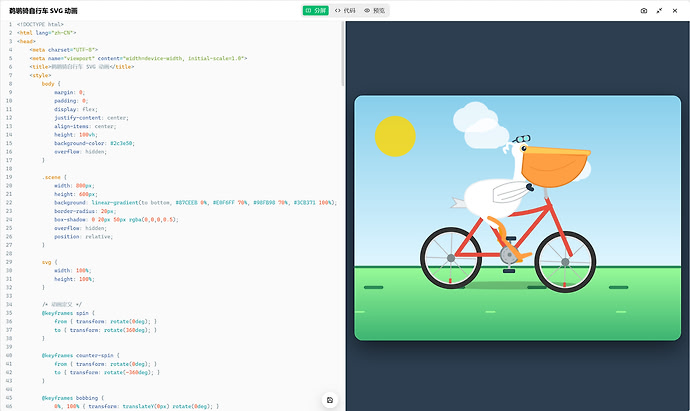Click the code editor vertical scrollbar
The width and height of the screenshot is (690, 411).
coord(343,54)
